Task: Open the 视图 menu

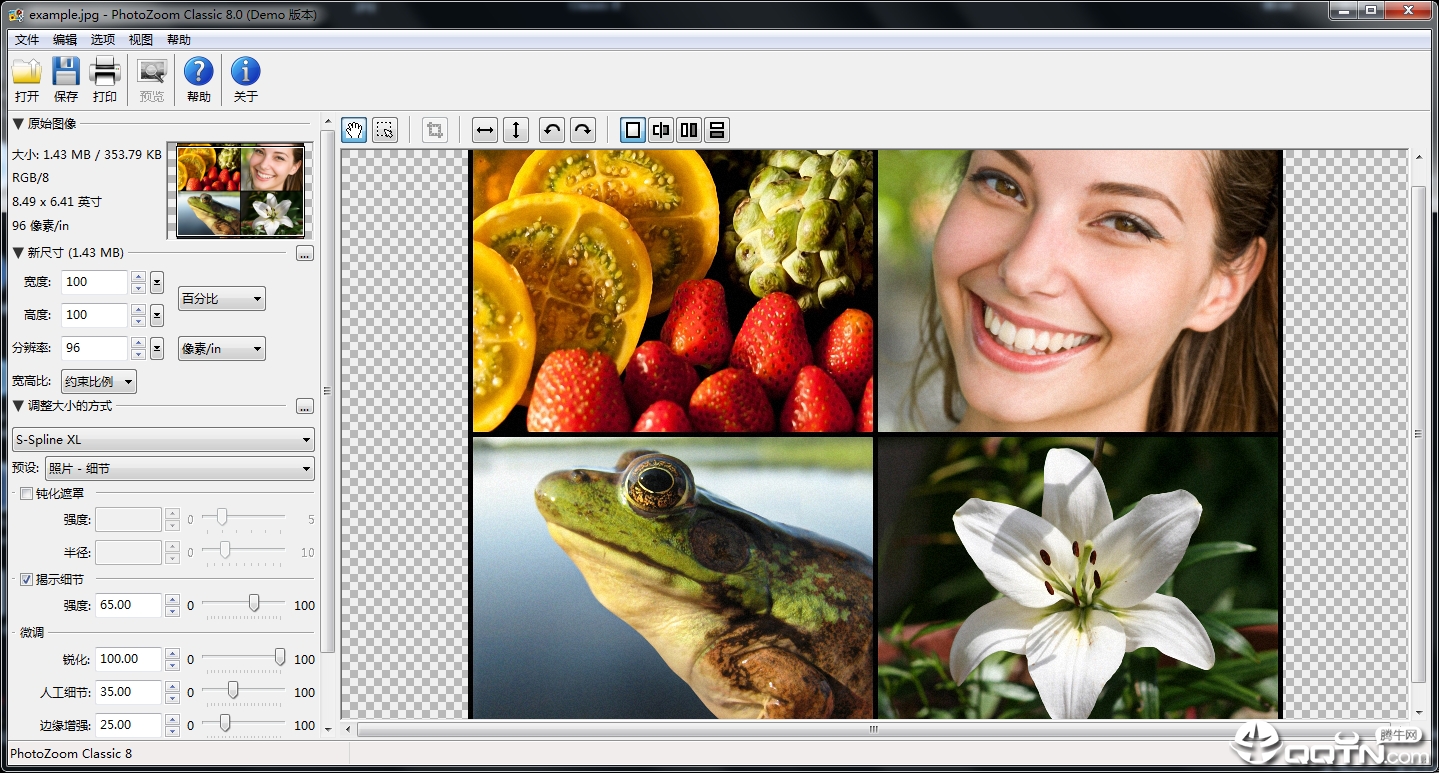Action: 141,40
